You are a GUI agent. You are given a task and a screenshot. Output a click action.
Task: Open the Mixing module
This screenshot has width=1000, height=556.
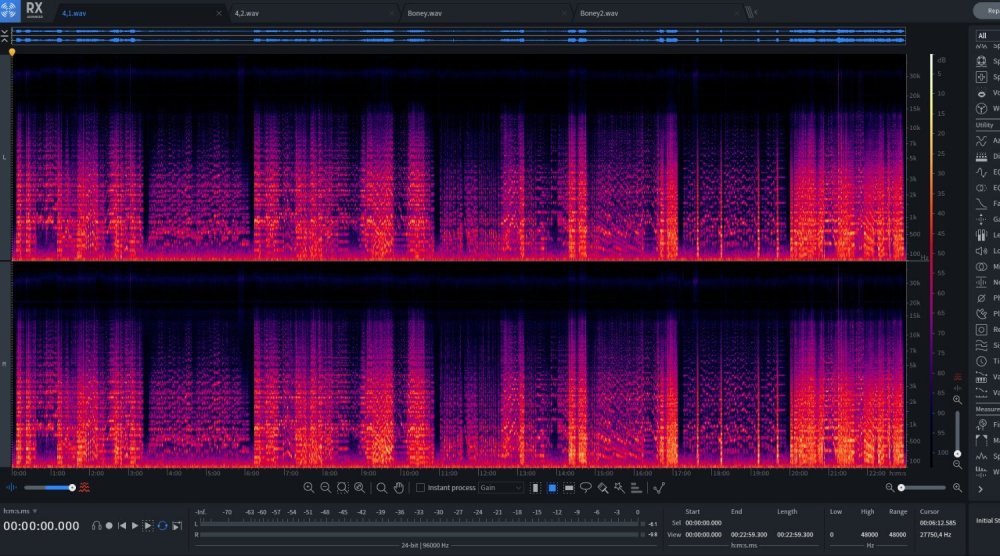[x=987, y=267]
